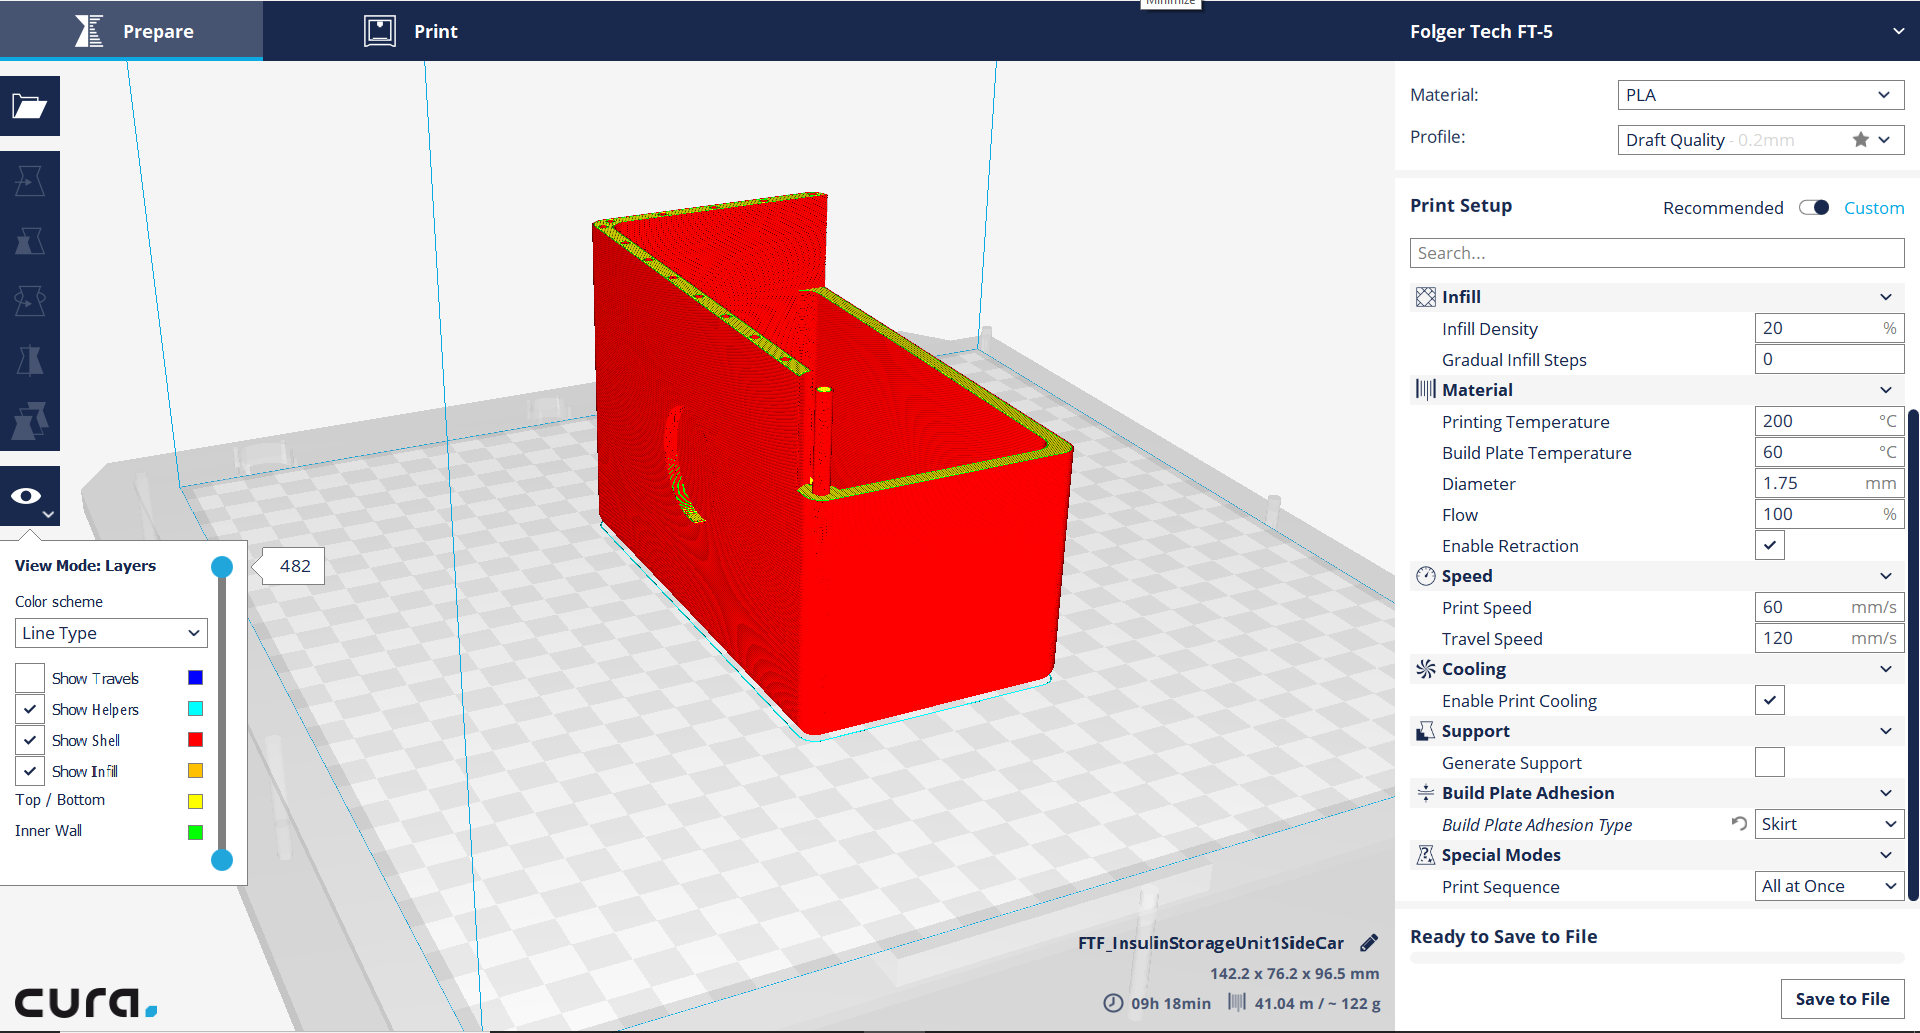
Task: Click the Custom setup label
Action: [x=1874, y=208]
